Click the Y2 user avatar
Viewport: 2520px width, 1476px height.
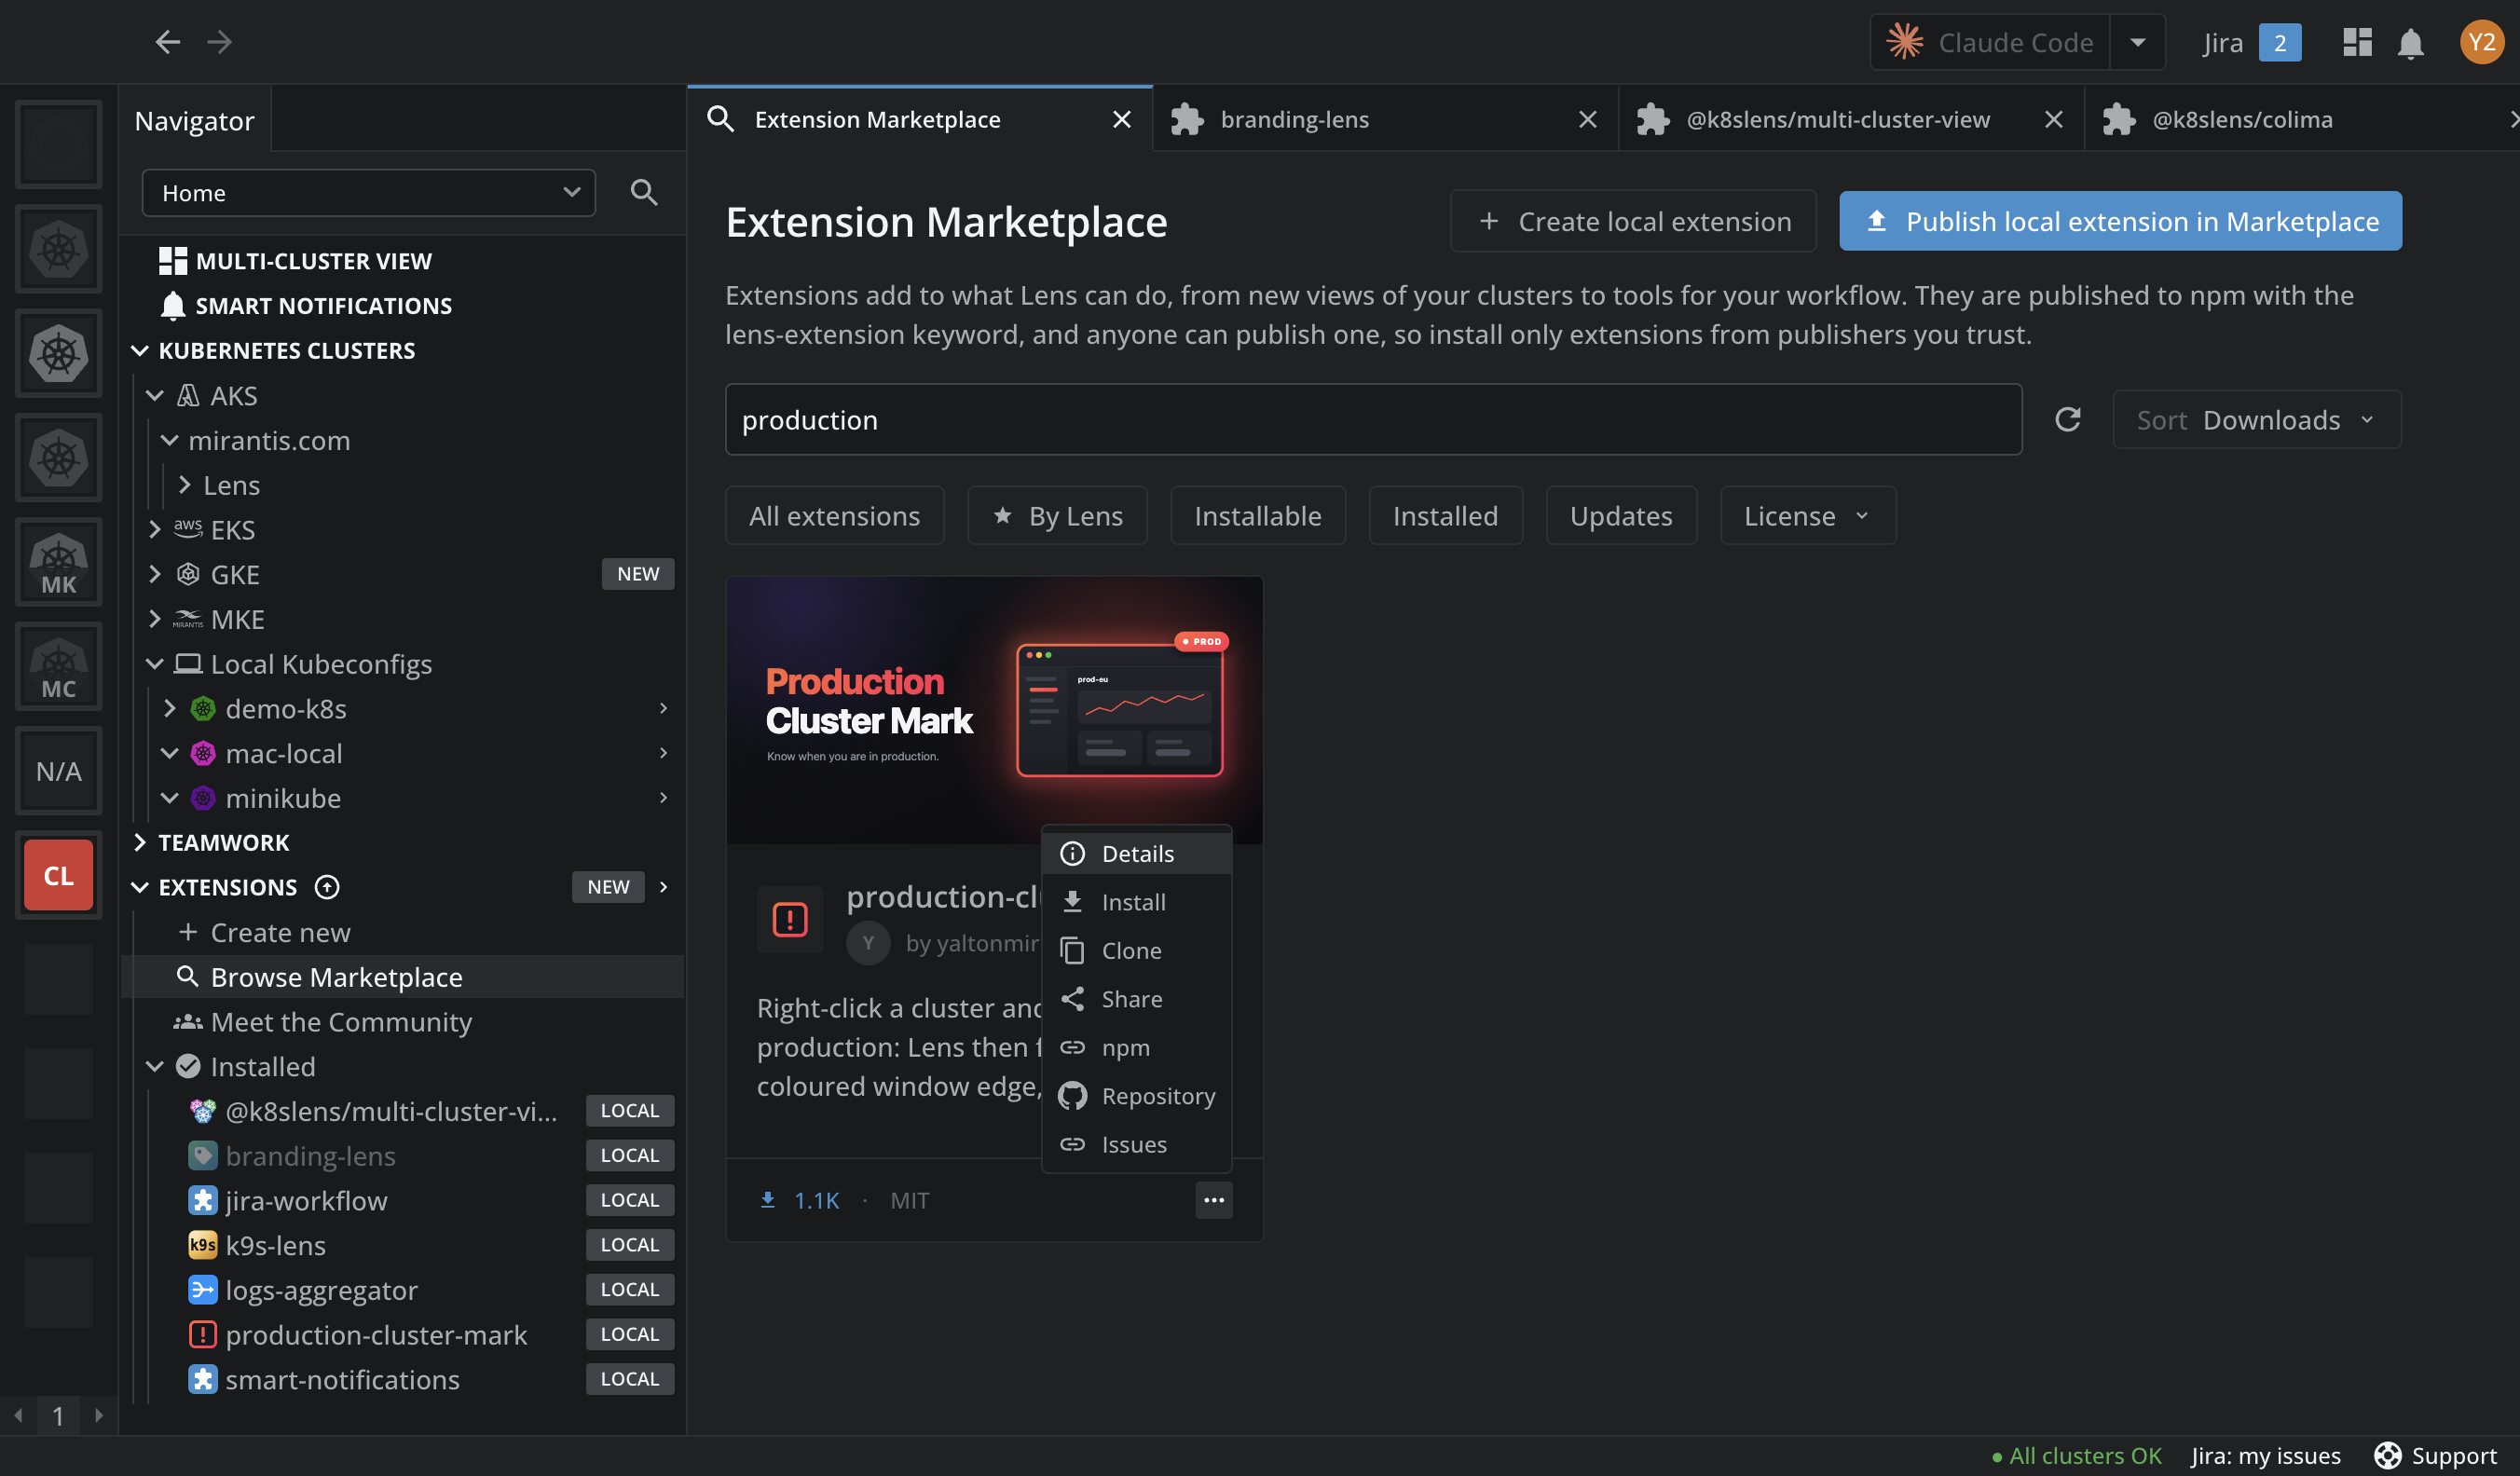coord(2481,42)
